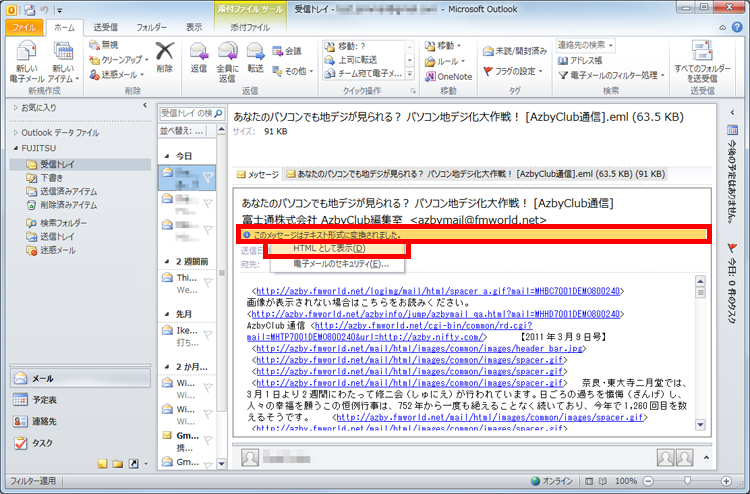Click the 連絡先の検索 contact search box
The height and width of the screenshot is (494, 750).
pyautogui.click(x=585, y=45)
